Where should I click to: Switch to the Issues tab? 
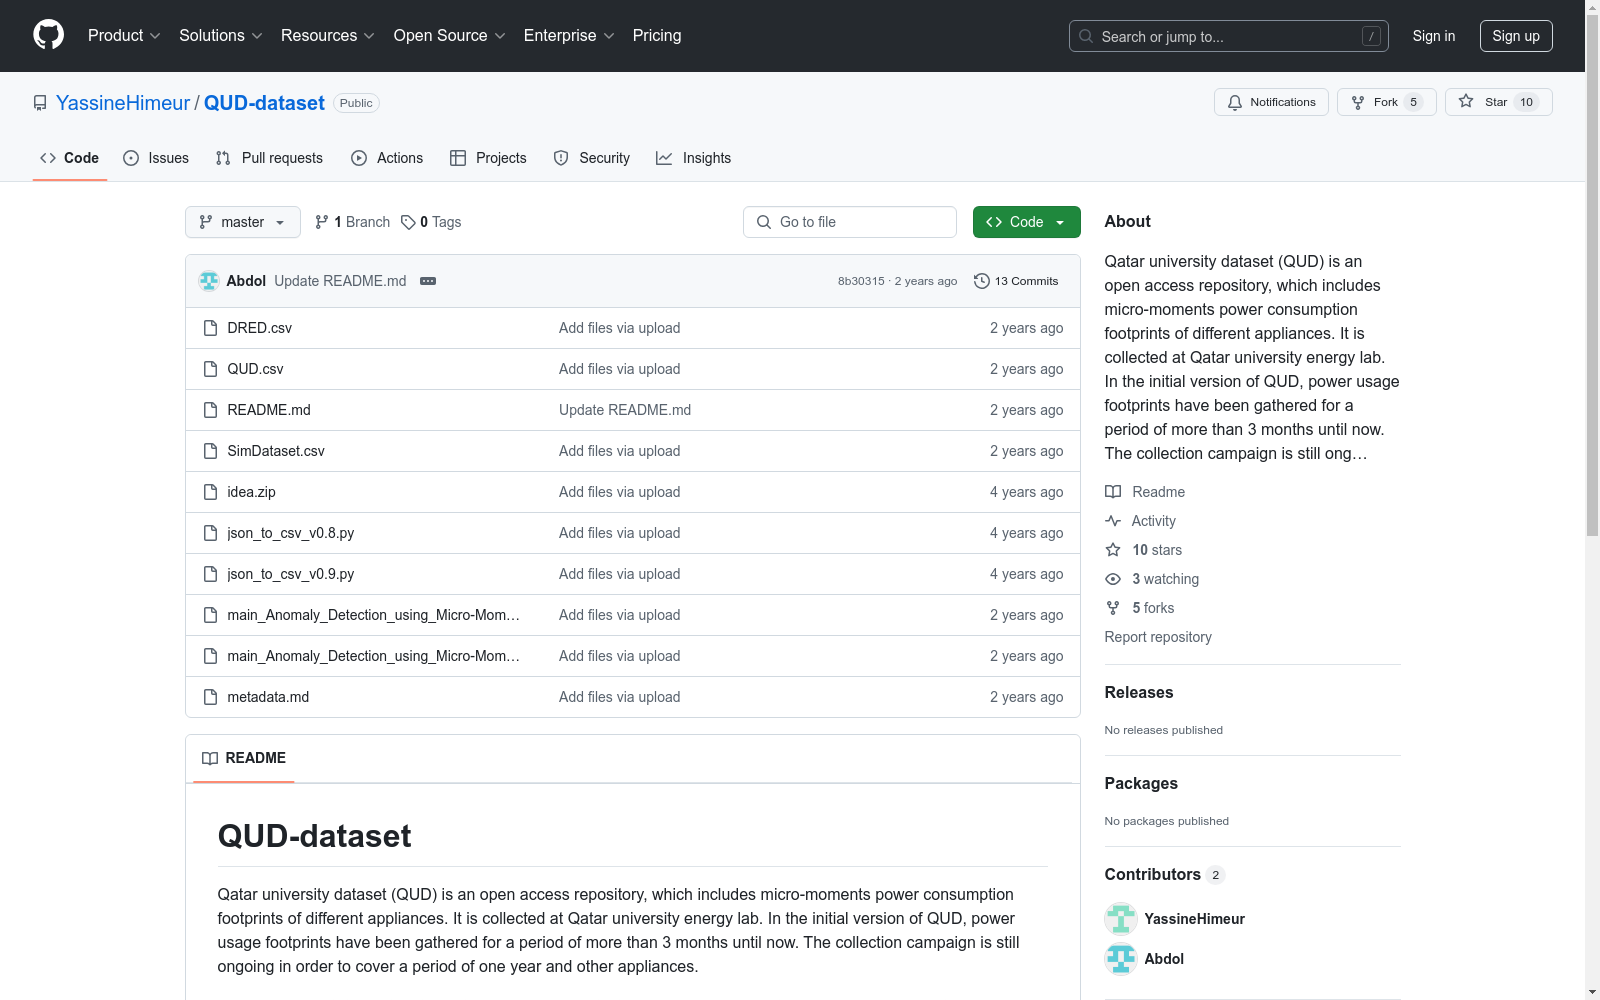tap(156, 158)
